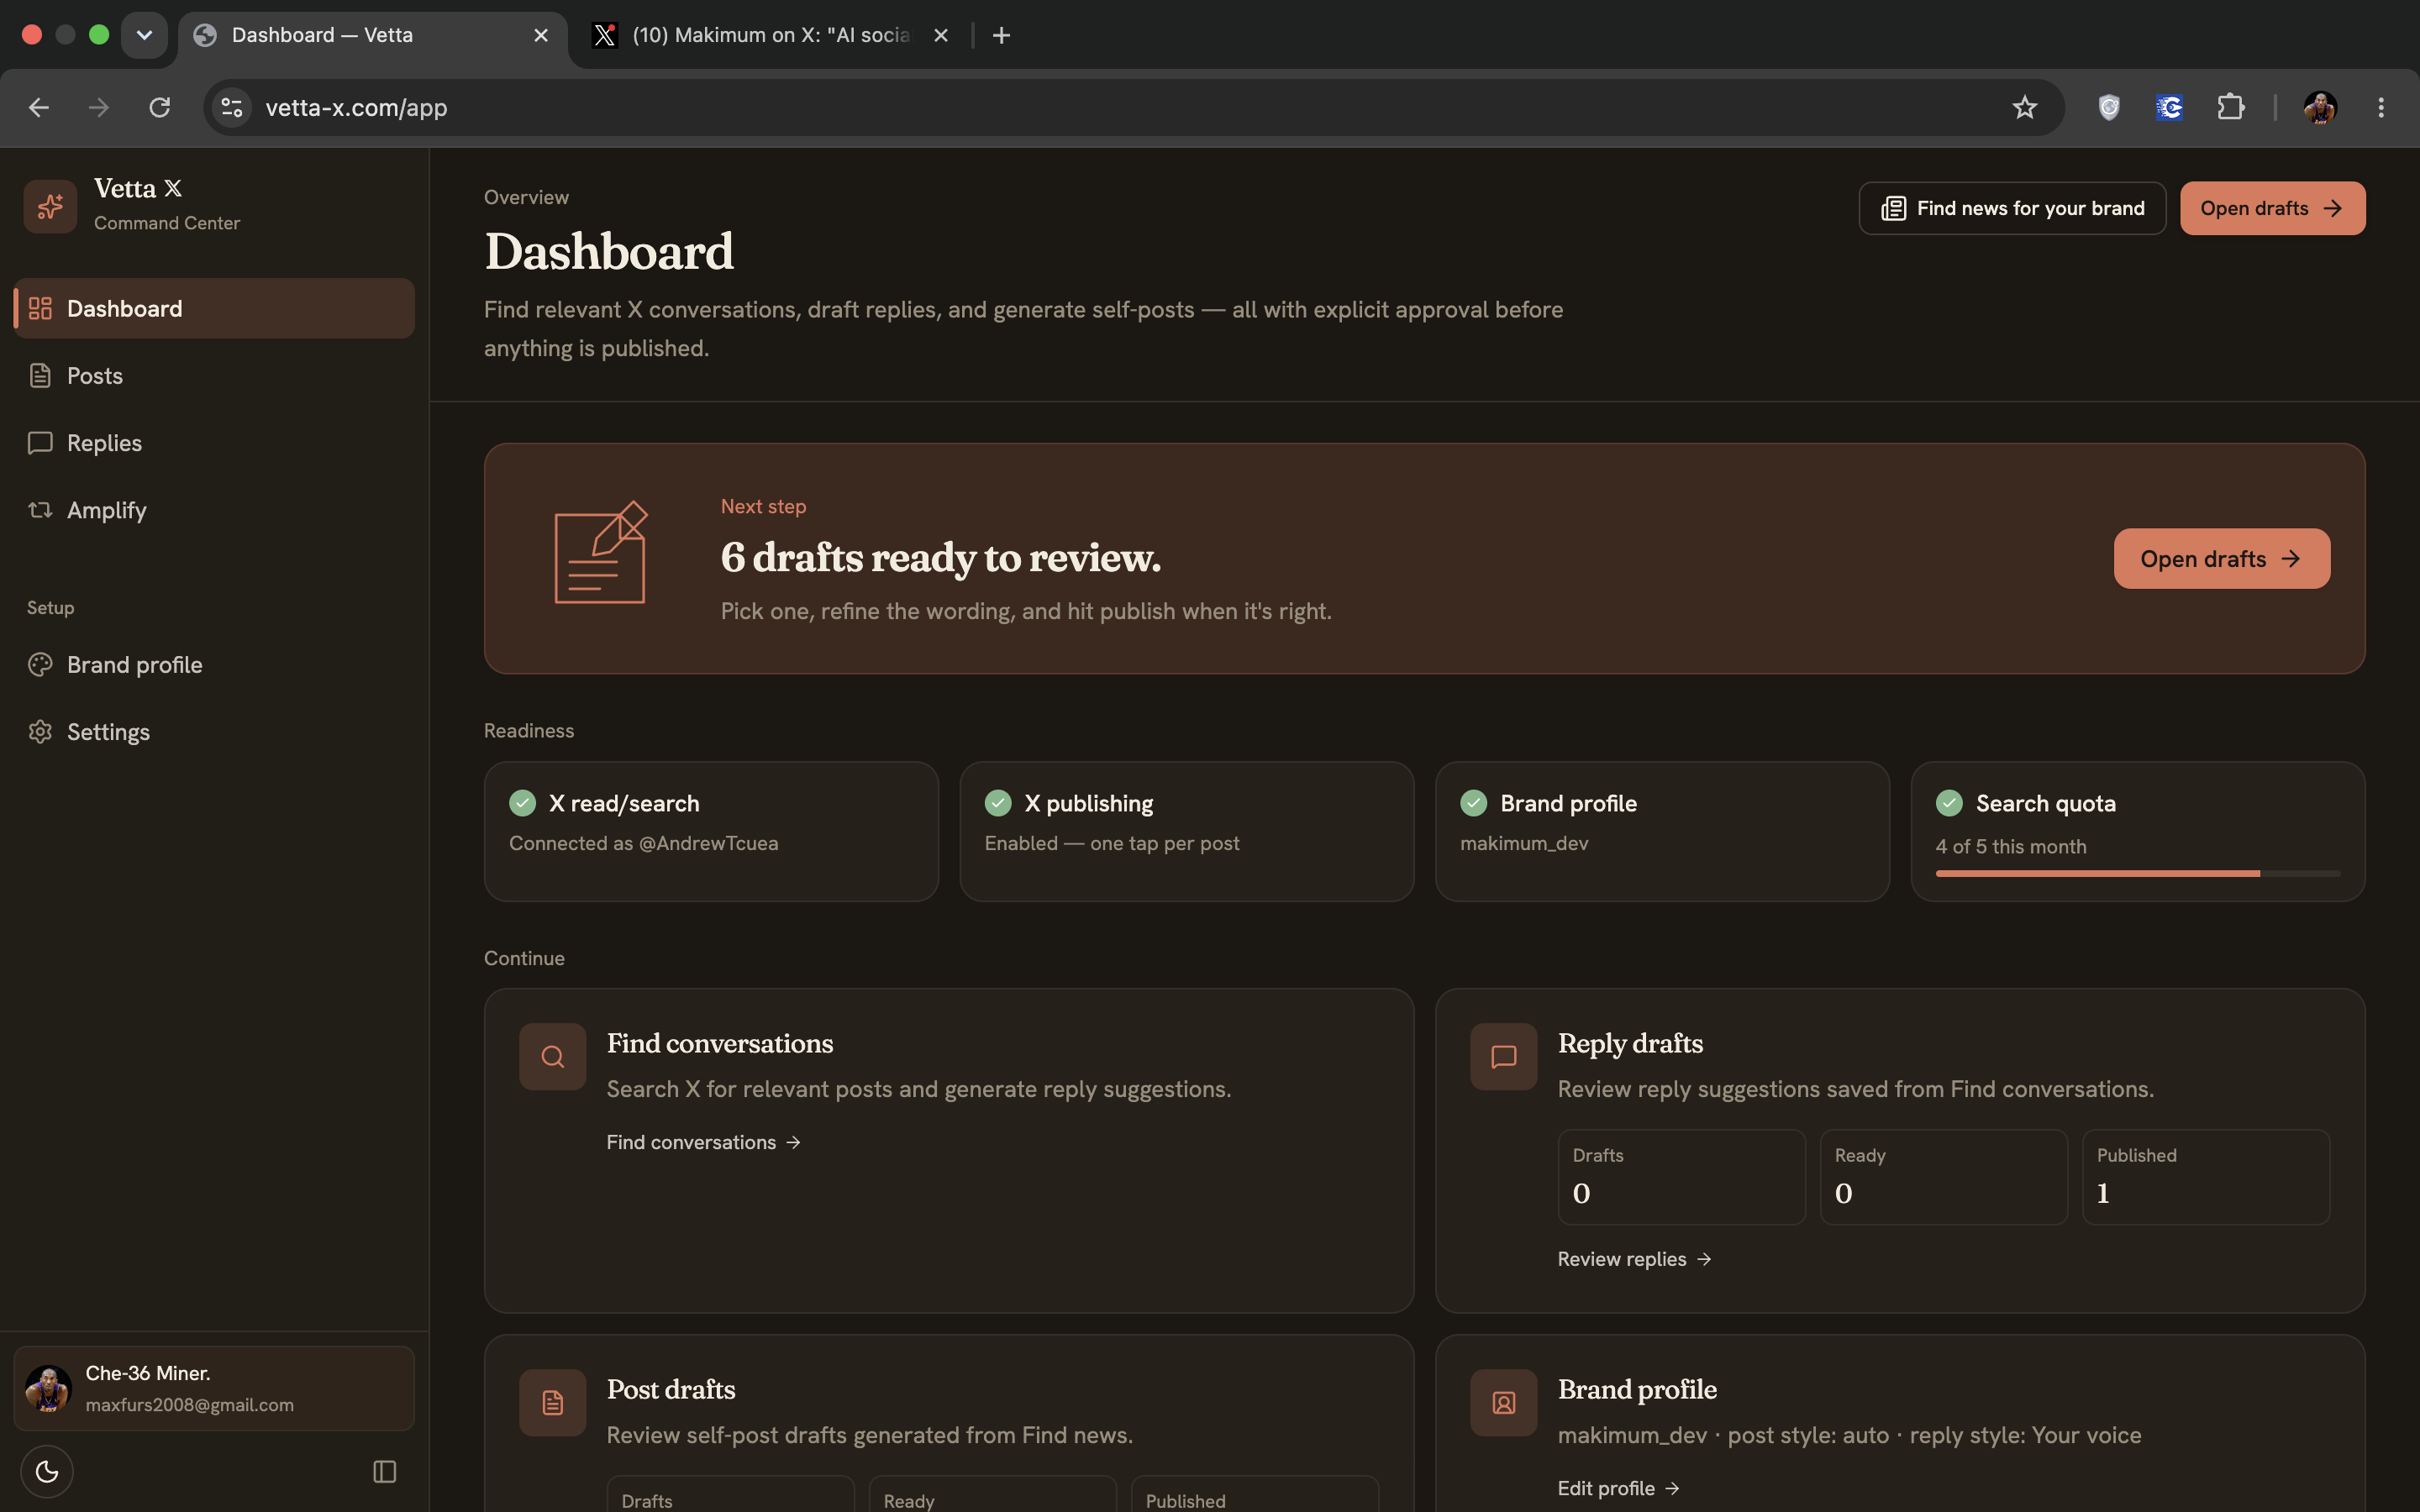Open the Chrome profile avatar

2320,107
